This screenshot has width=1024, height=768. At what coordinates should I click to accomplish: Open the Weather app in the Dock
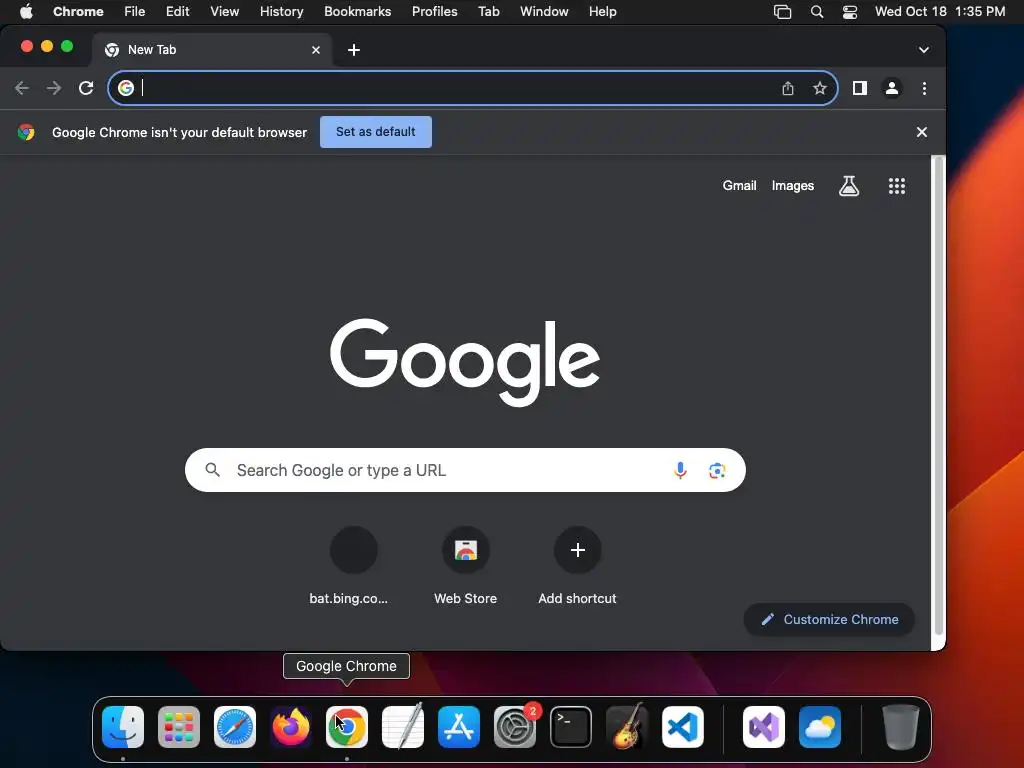coord(820,727)
